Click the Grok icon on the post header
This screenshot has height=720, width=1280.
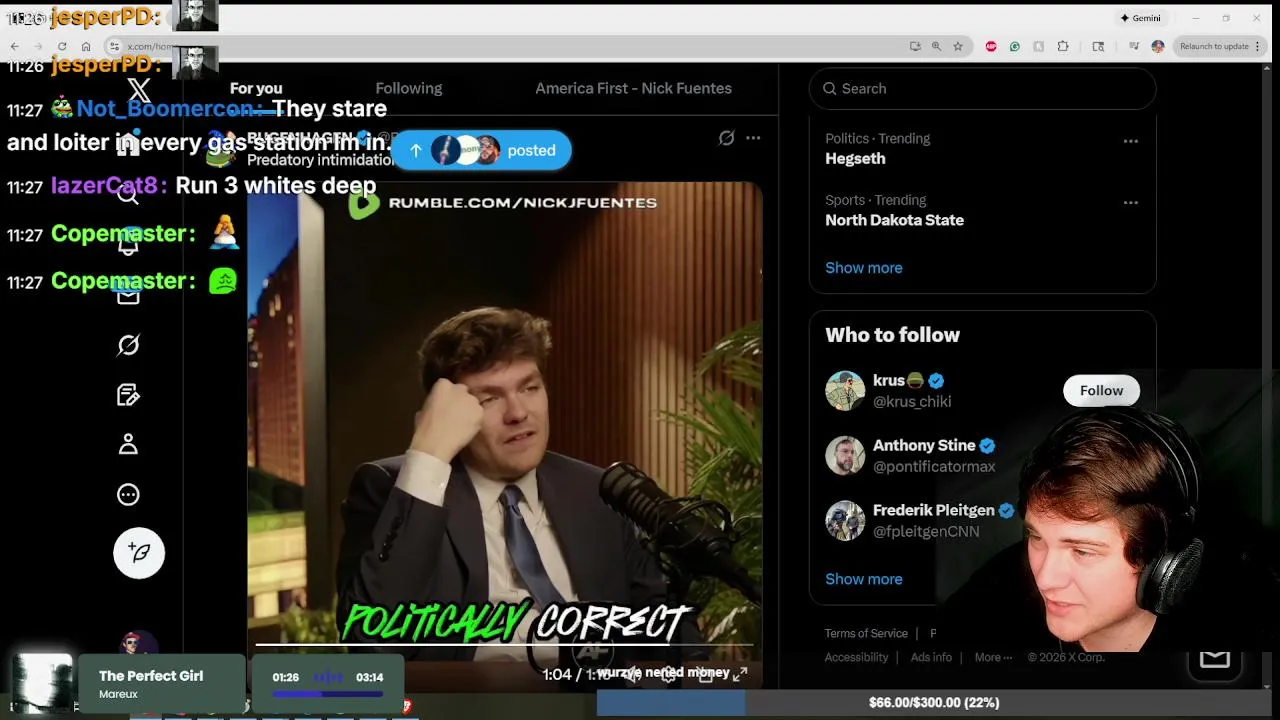click(727, 138)
